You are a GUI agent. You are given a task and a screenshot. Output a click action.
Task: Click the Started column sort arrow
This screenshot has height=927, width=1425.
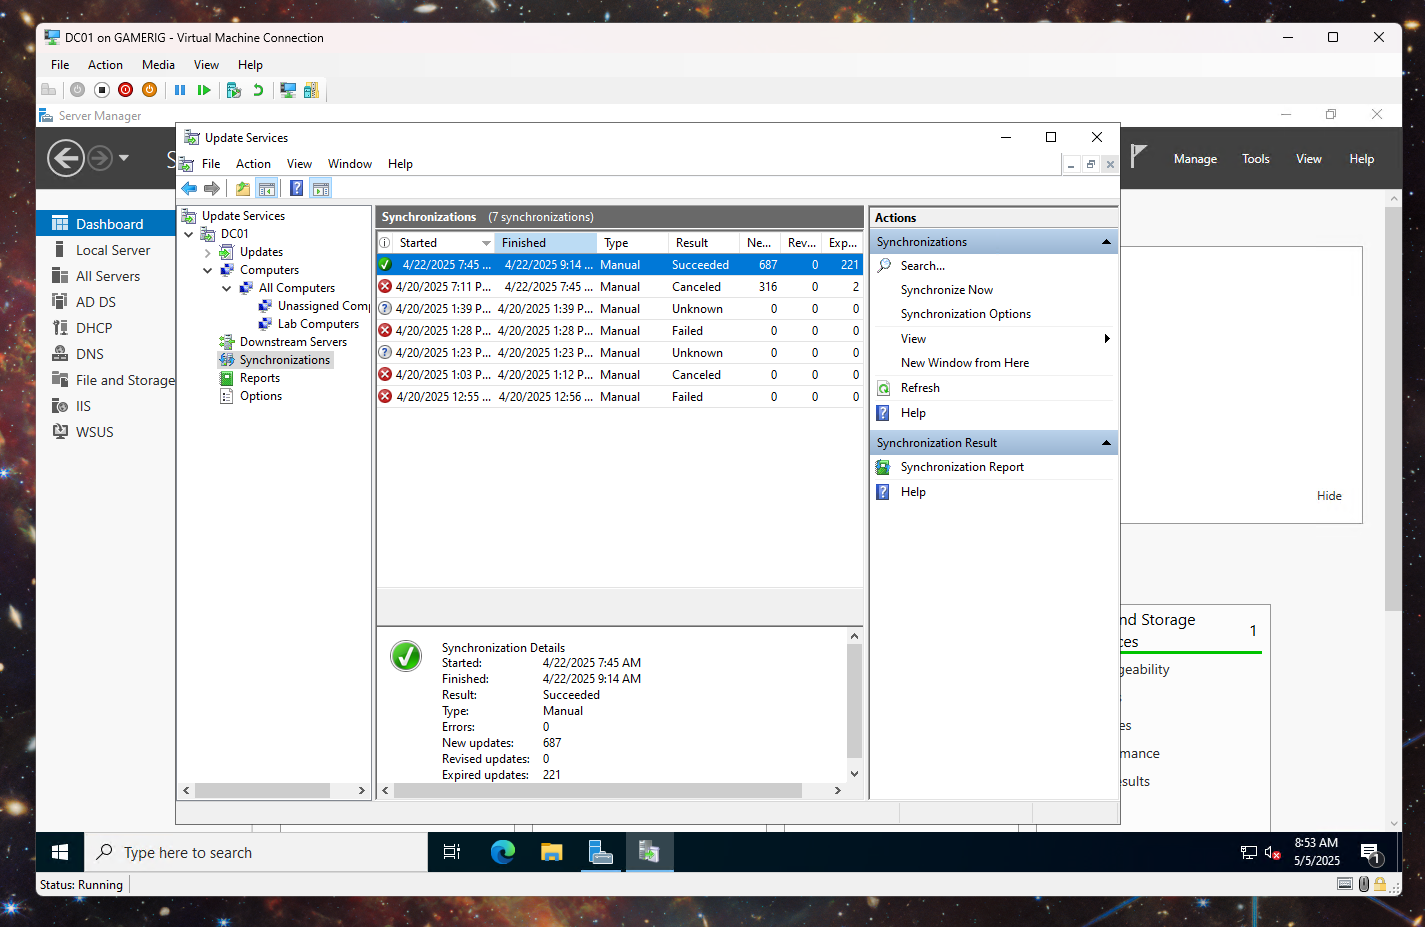click(486, 243)
